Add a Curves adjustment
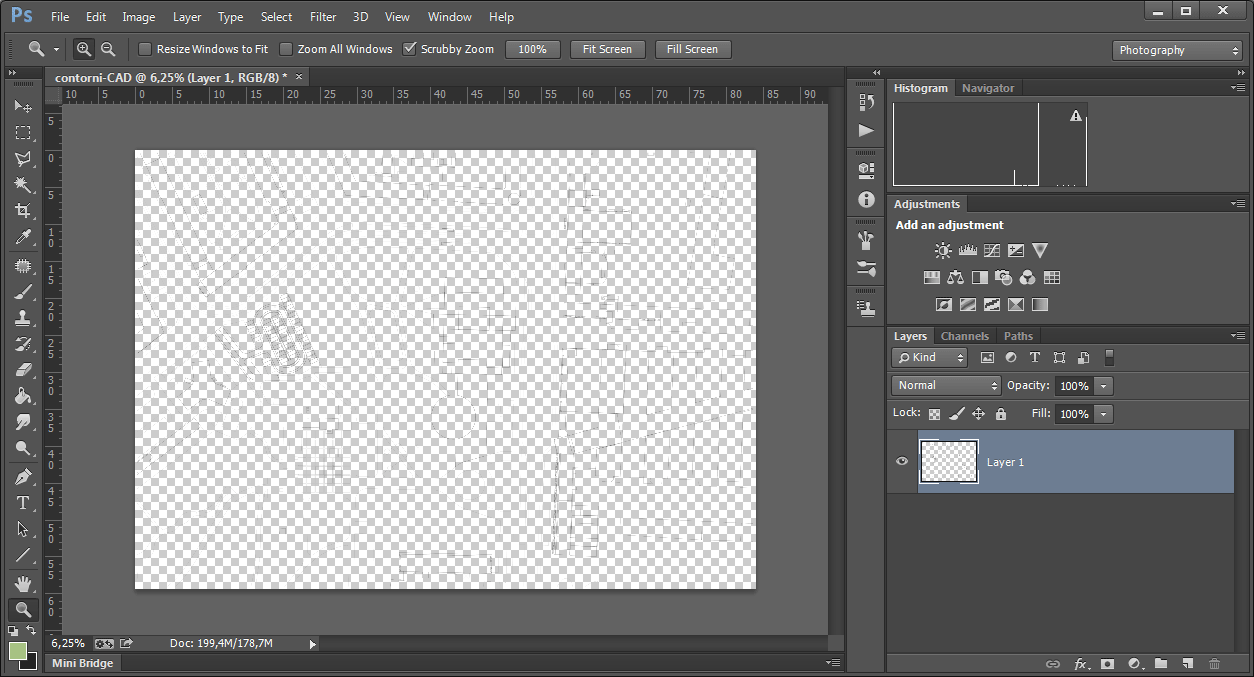This screenshot has width=1254, height=677. point(991,251)
